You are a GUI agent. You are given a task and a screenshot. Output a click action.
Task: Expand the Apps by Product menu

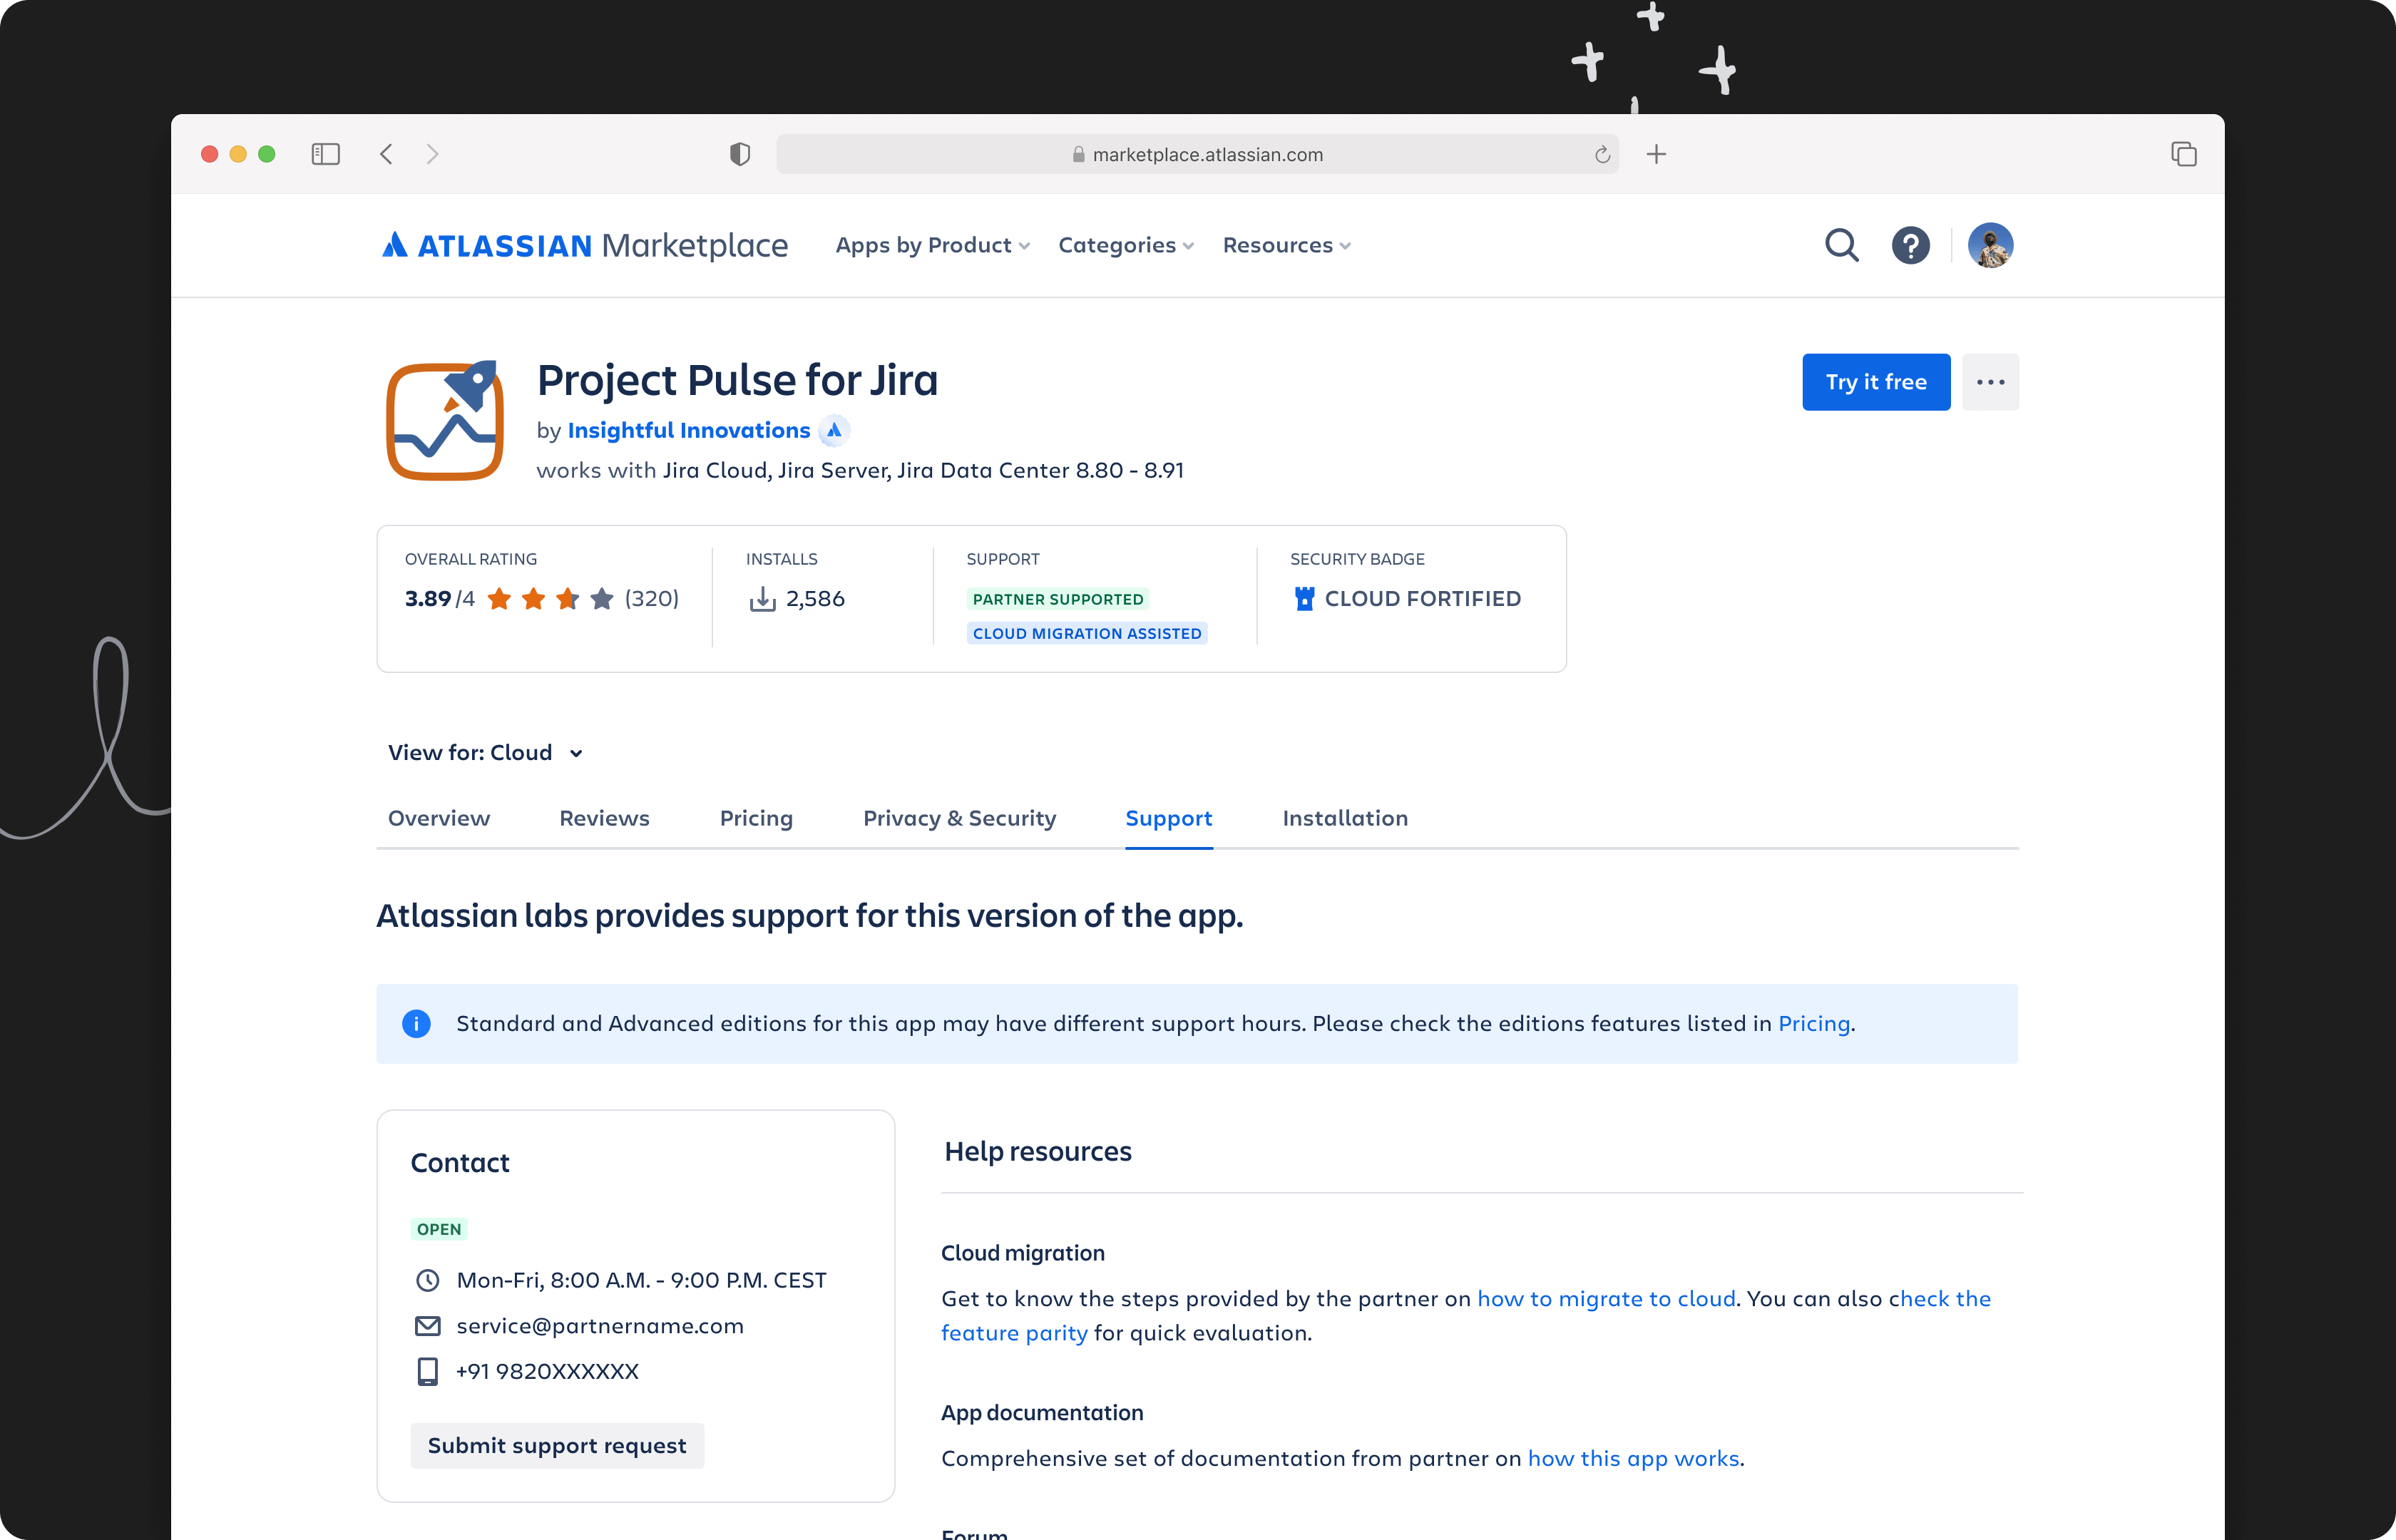[932, 245]
